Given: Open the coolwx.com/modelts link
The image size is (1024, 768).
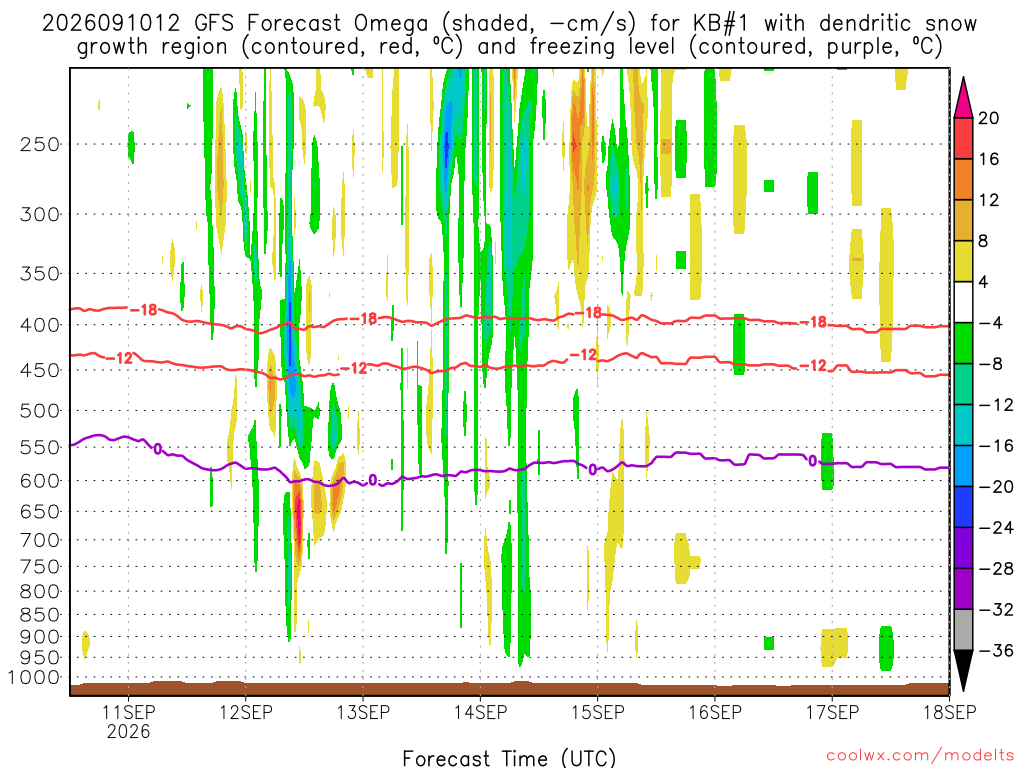Looking at the screenshot, I should pyautogui.click(x=920, y=756).
